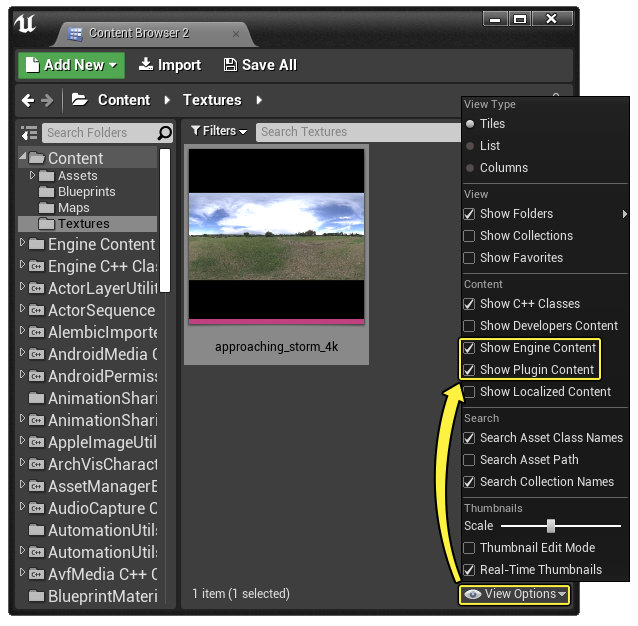Viewport: 638px width, 626px height.
Task: Click the Unreal Engine logo icon
Action: point(25,24)
